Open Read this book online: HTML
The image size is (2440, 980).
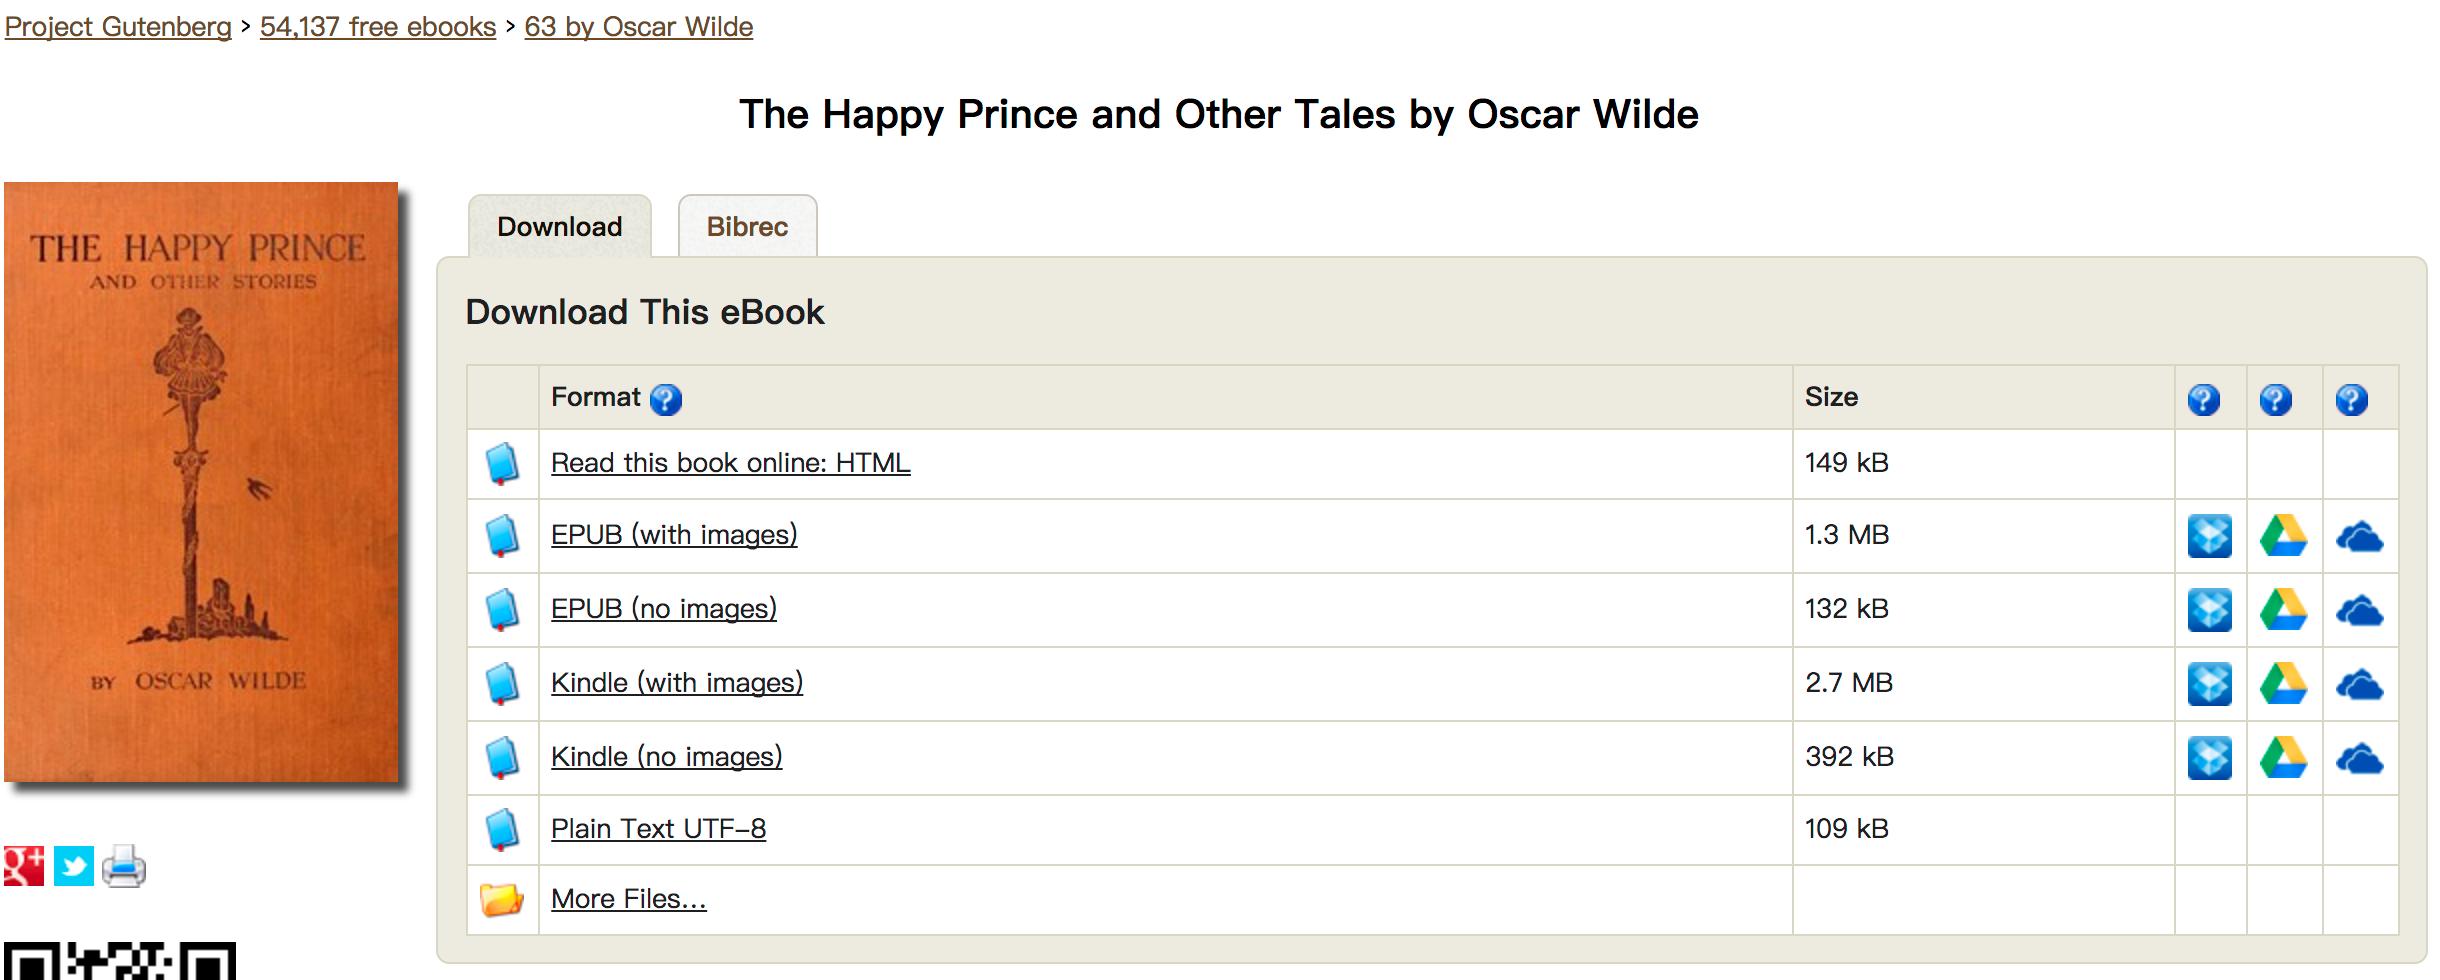pyautogui.click(x=730, y=463)
